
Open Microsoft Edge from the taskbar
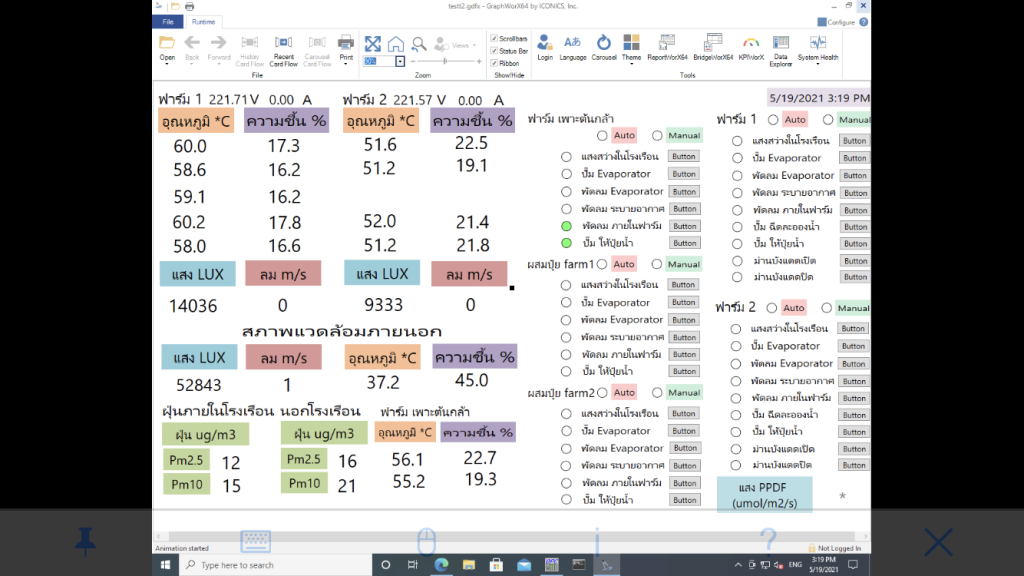pyautogui.click(x=441, y=565)
